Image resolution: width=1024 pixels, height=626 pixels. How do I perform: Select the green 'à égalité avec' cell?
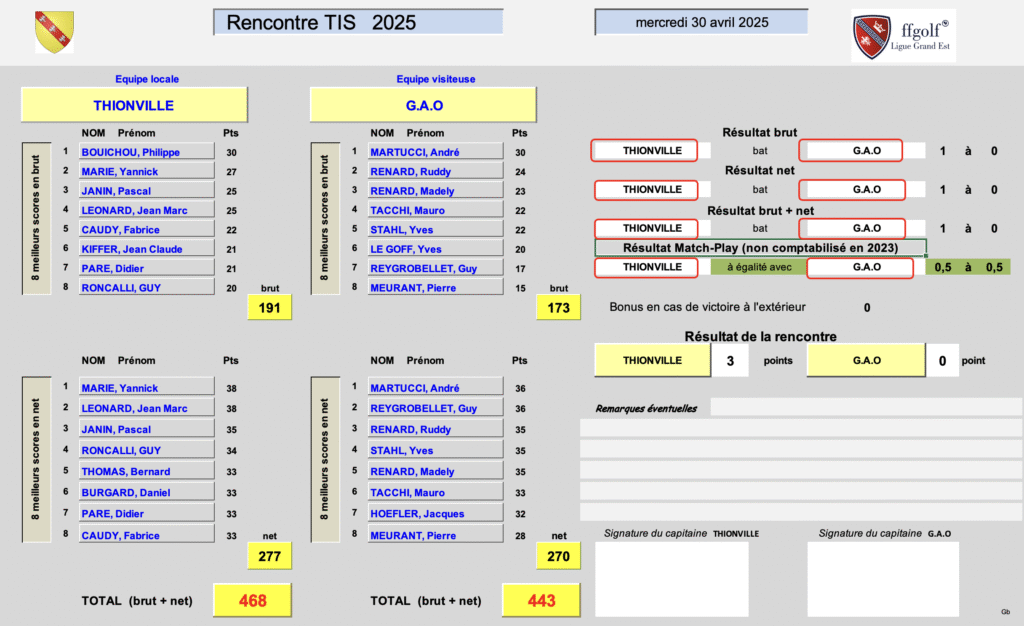[x=757, y=267]
